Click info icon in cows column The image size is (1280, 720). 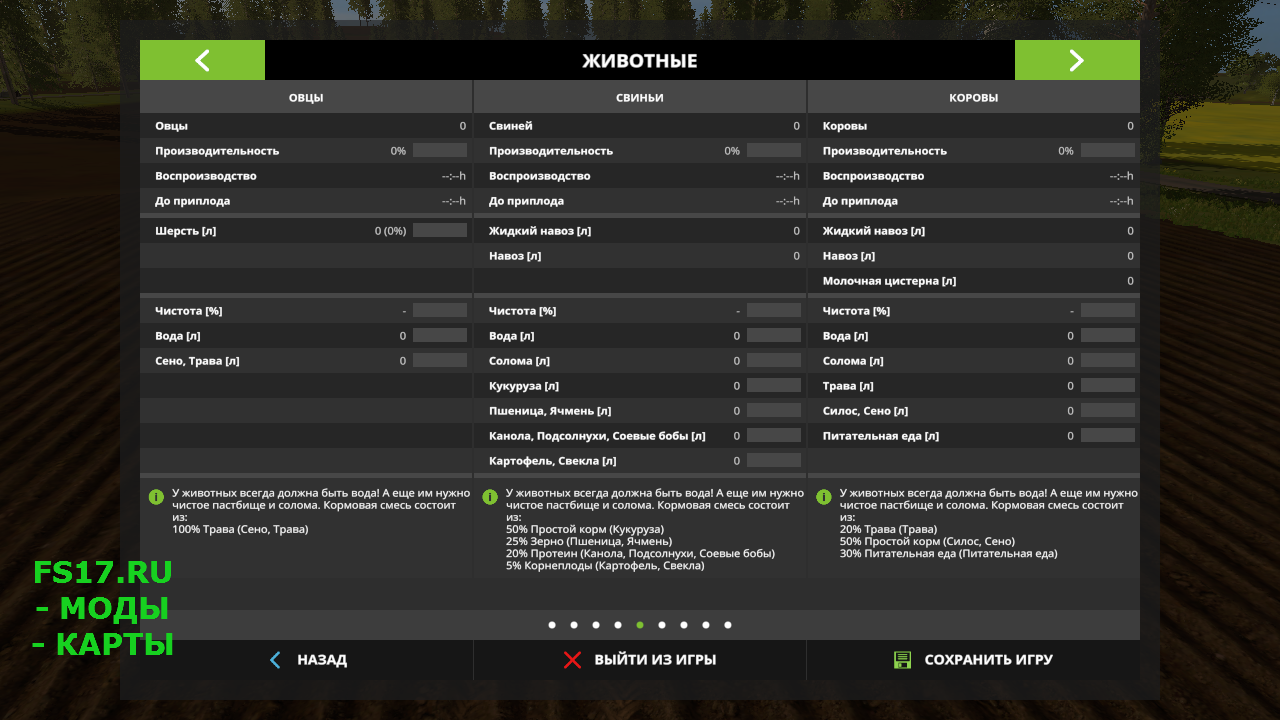pyautogui.click(x=824, y=497)
